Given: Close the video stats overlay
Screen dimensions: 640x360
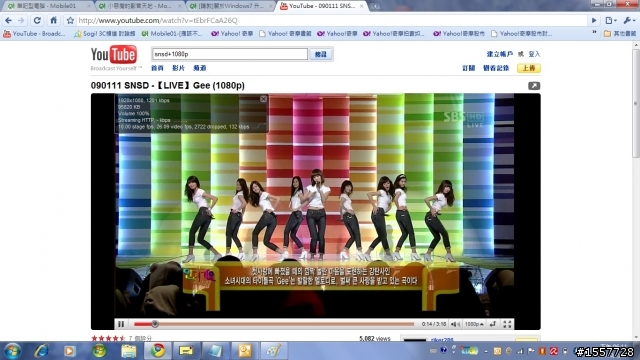Looking at the screenshot, I should [x=263, y=99].
